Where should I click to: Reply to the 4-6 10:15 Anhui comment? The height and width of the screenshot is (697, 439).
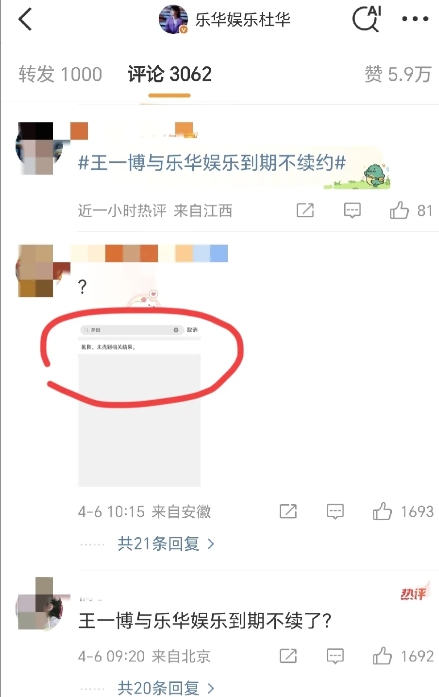[335, 512]
